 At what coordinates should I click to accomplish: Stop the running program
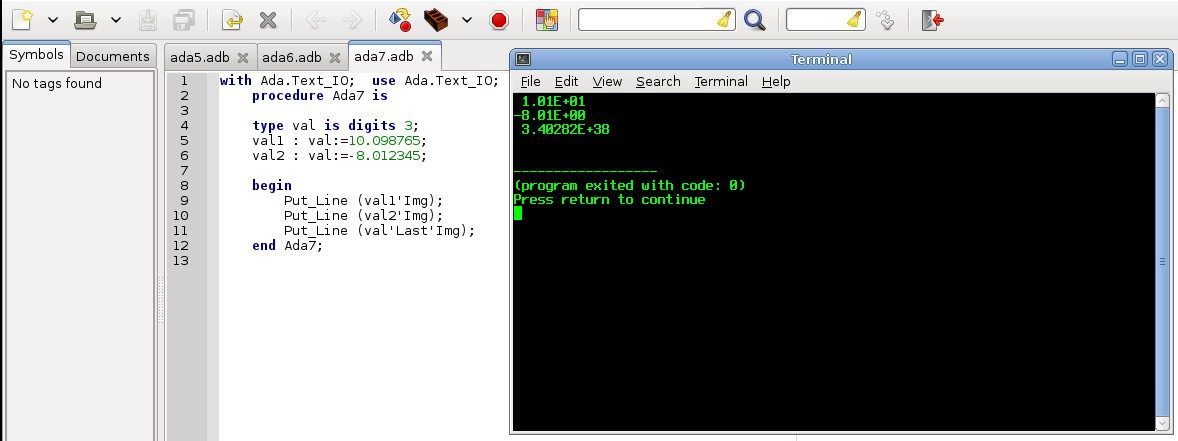tap(499, 20)
